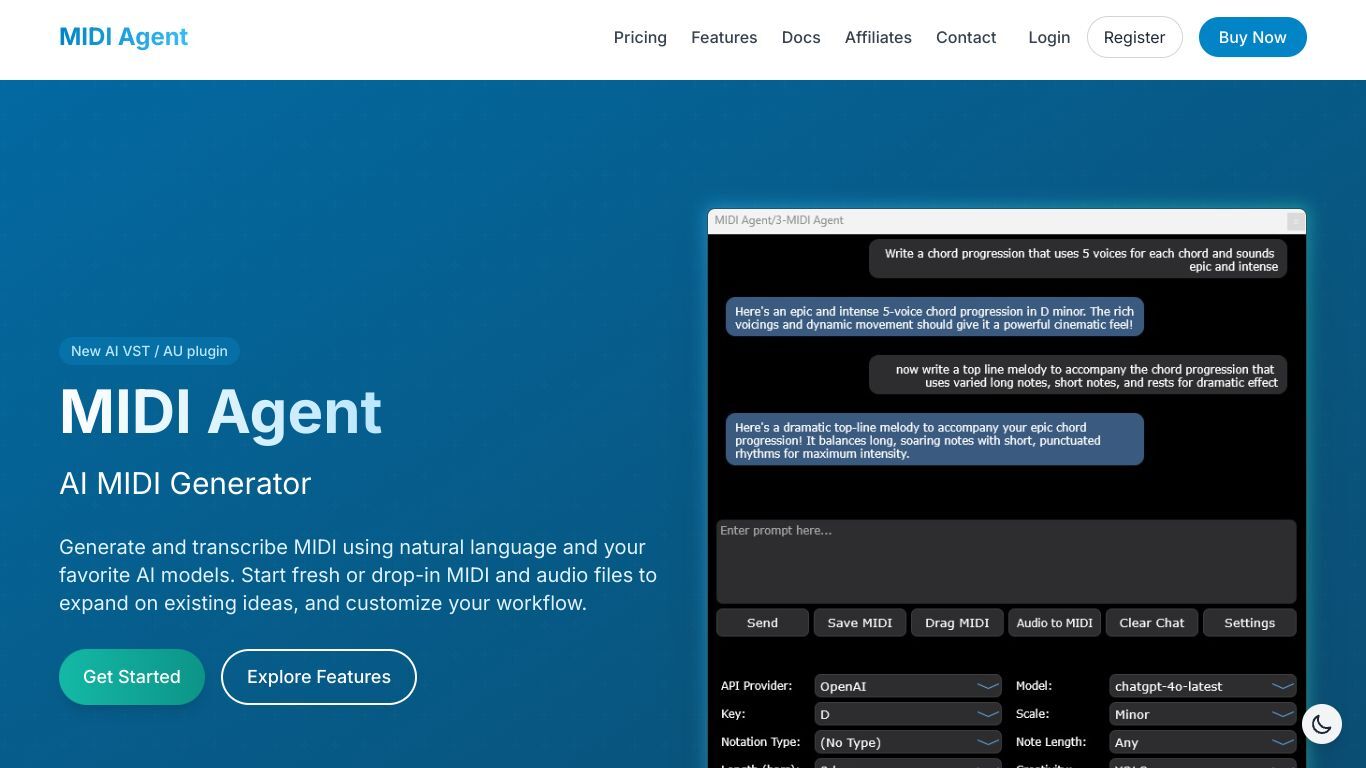Open the Note Length dropdown showing Any
Image resolution: width=1366 pixels, height=768 pixels.
pos(1203,742)
